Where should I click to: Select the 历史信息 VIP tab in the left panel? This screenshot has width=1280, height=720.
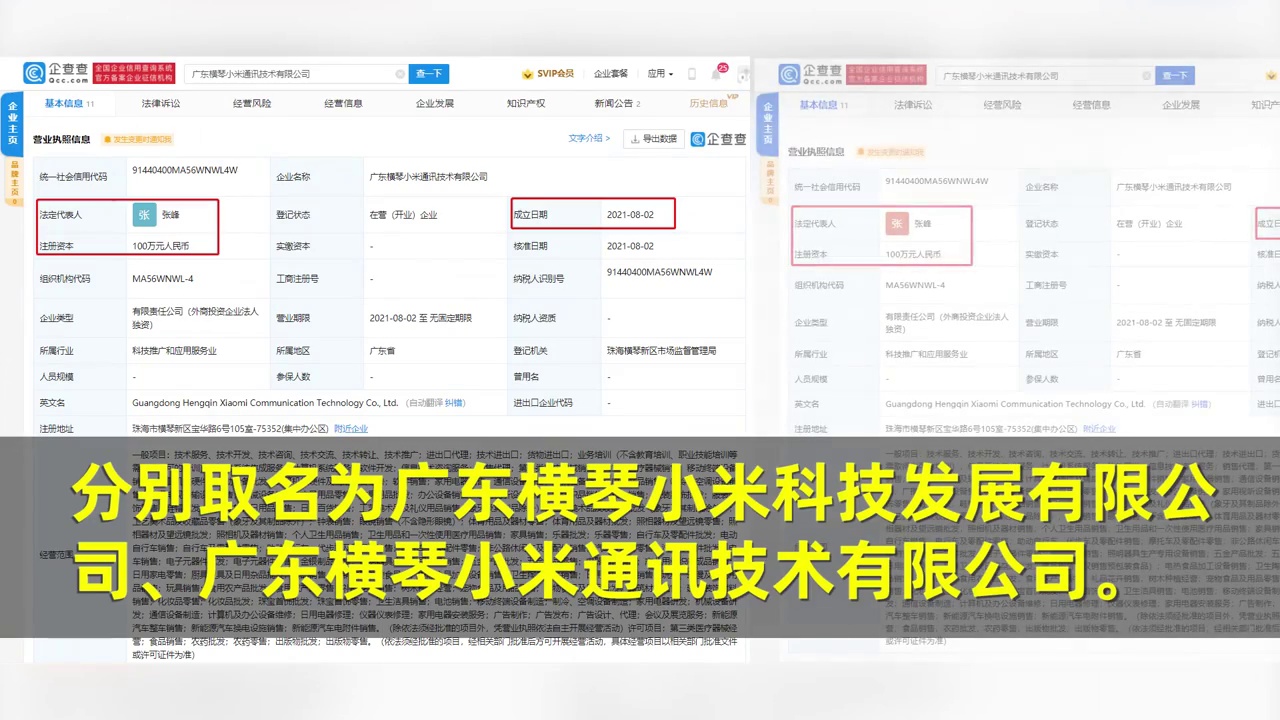click(711, 103)
